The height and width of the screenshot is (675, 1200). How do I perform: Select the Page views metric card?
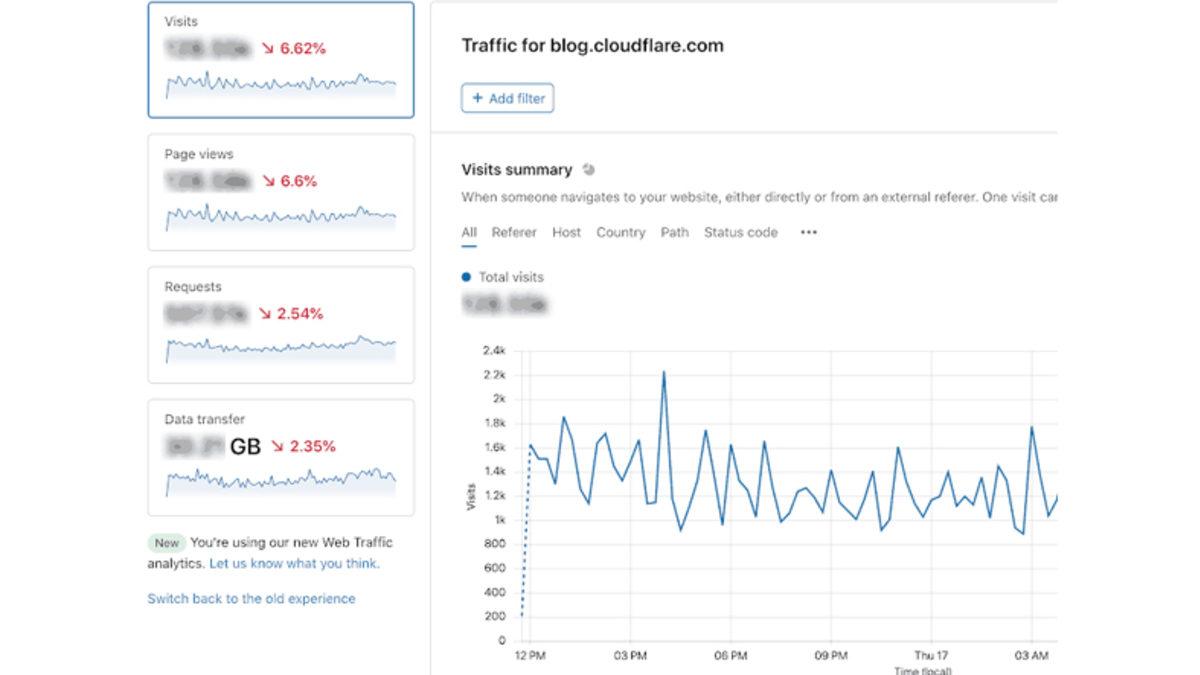[x=281, y=190]
